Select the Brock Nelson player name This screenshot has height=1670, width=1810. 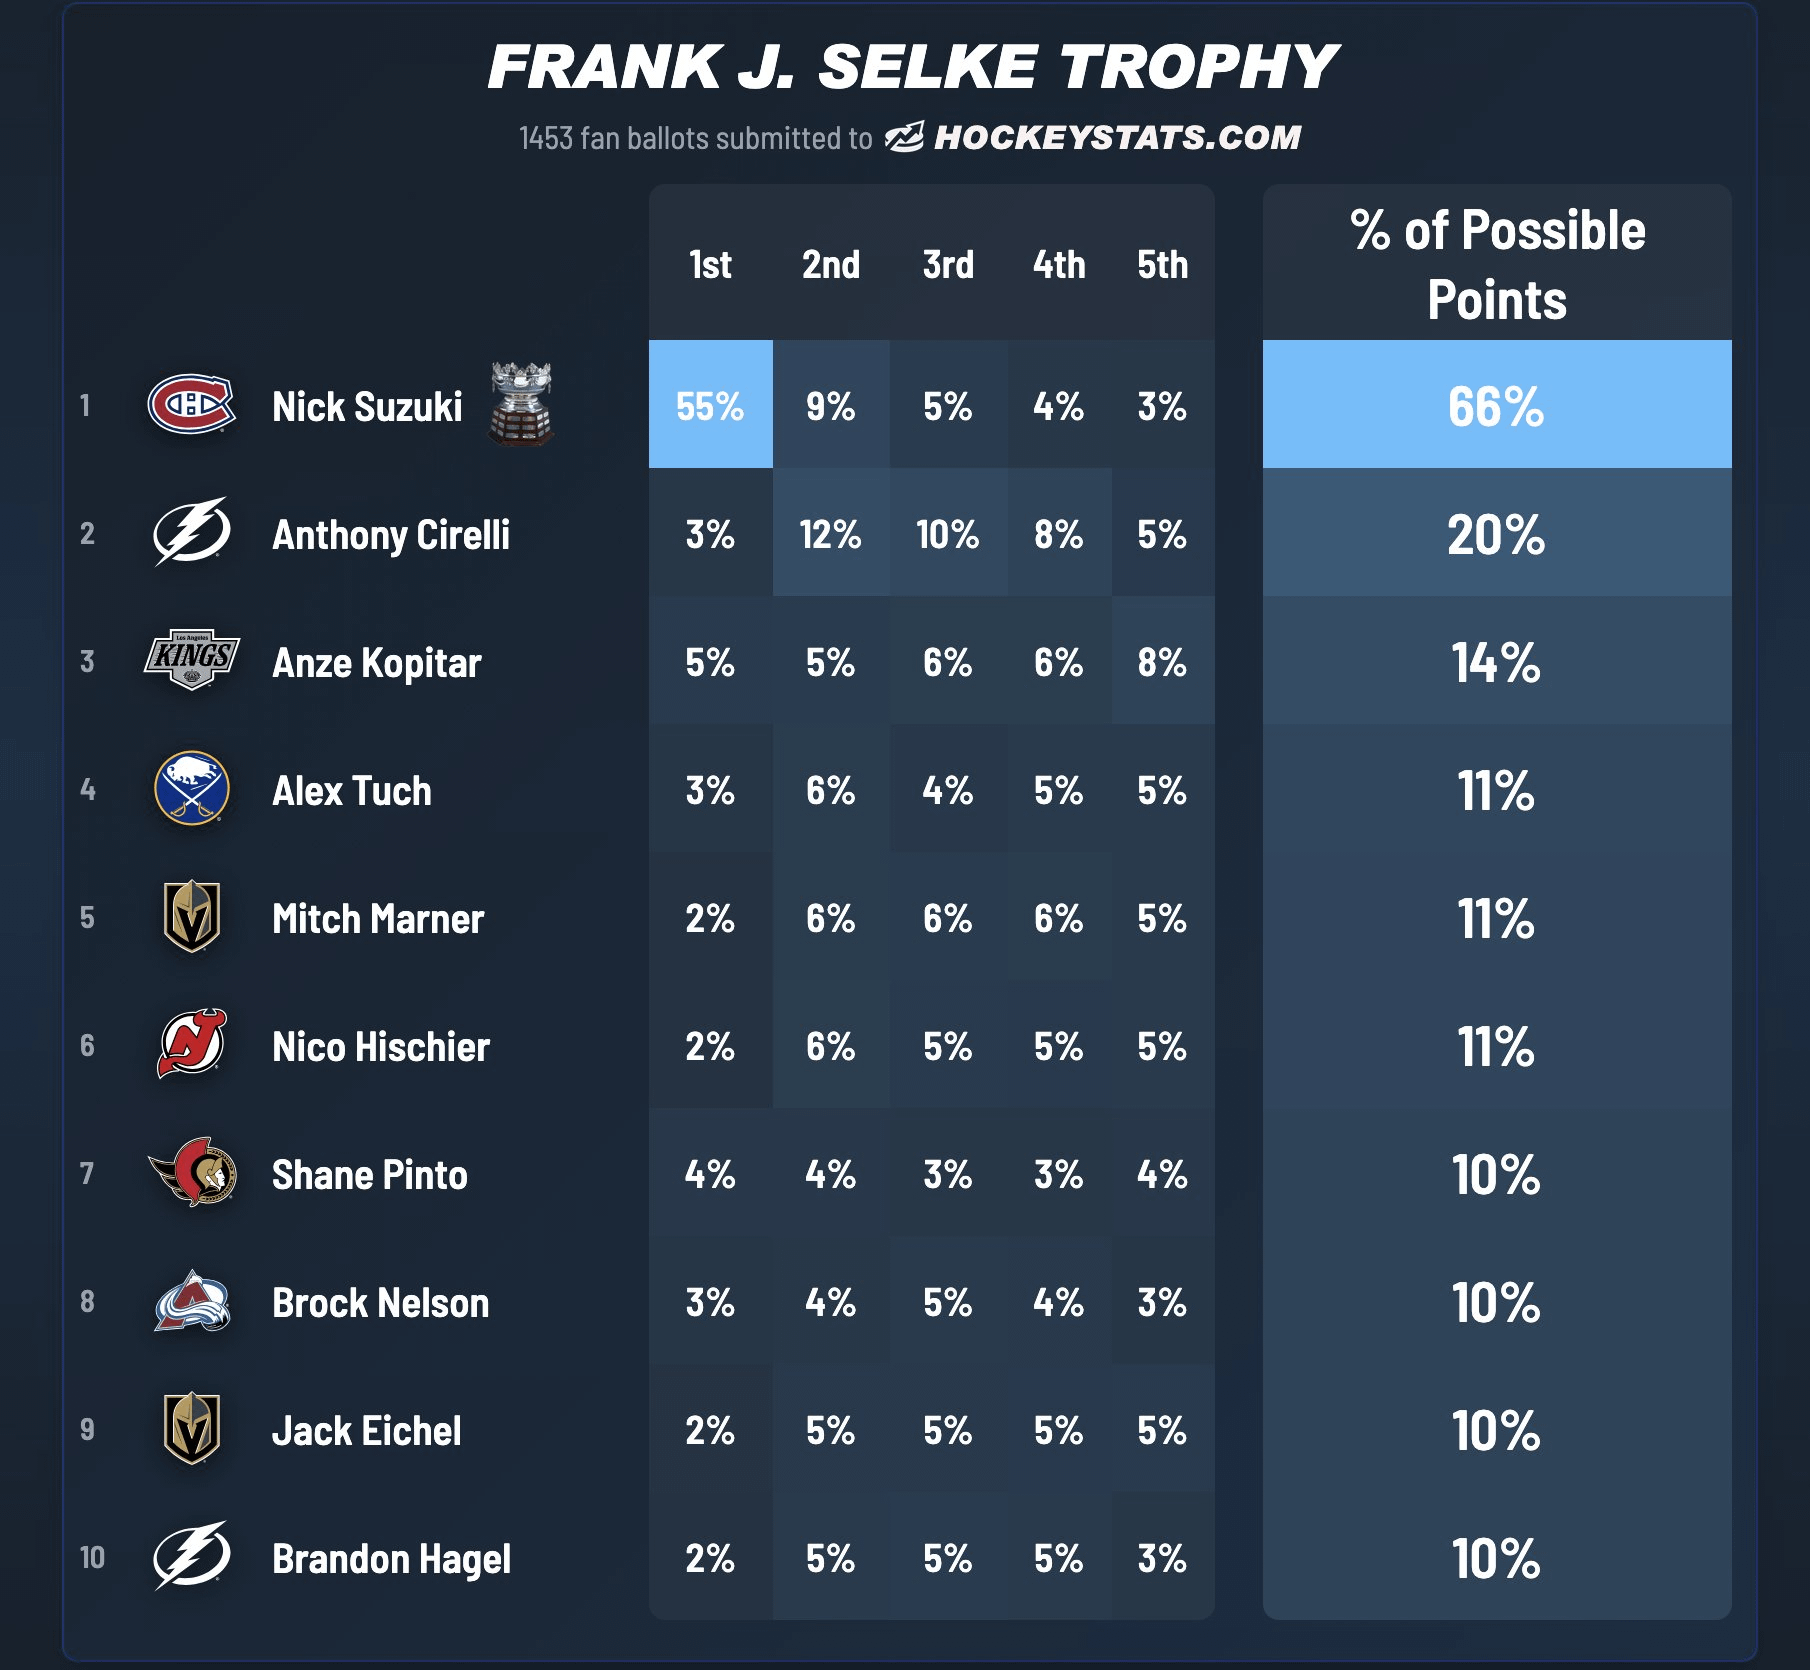click(380, 1303)
